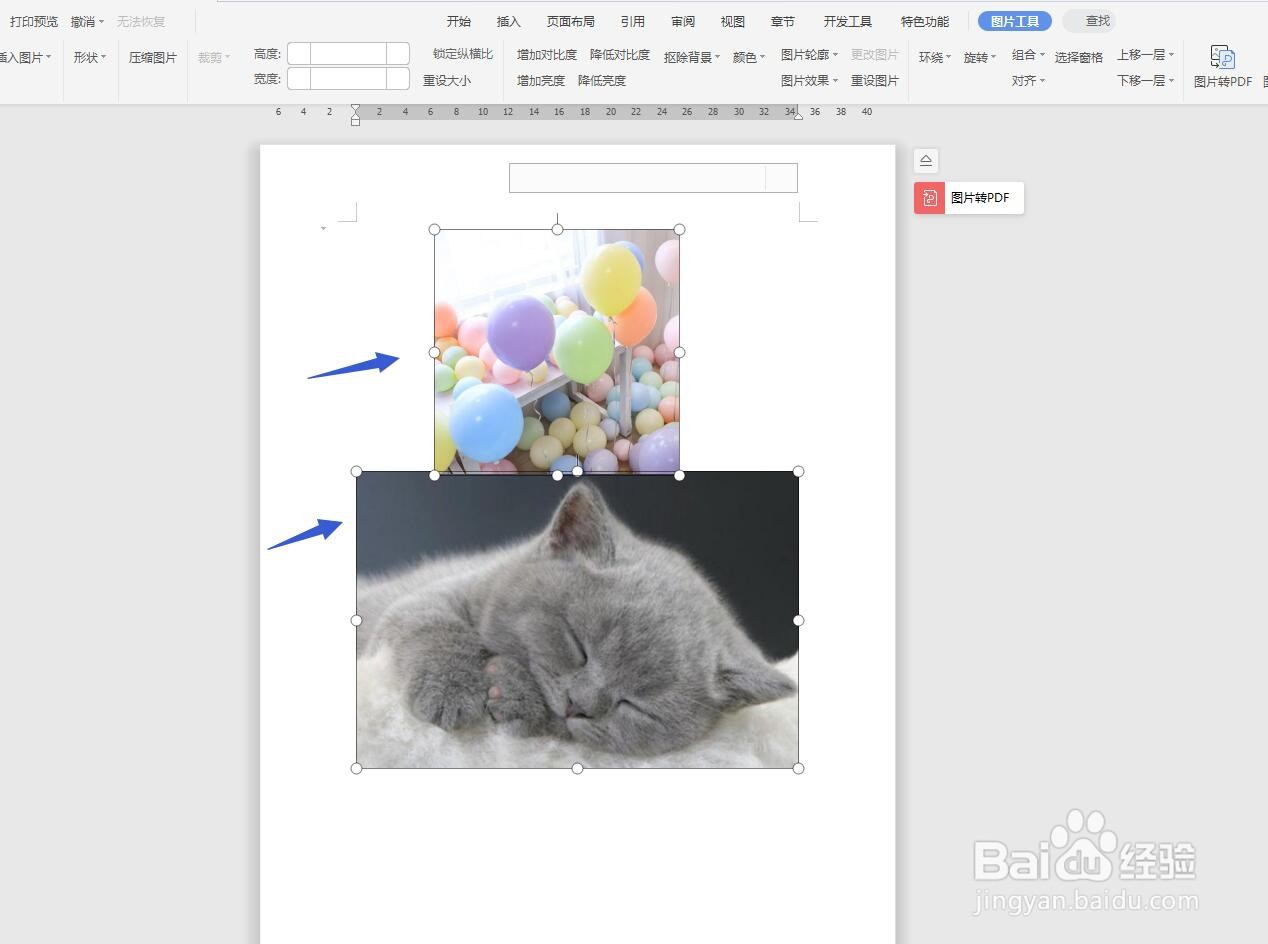Click the 查找 search box
Screen dimensions: 1268x944
[1090, 20]
